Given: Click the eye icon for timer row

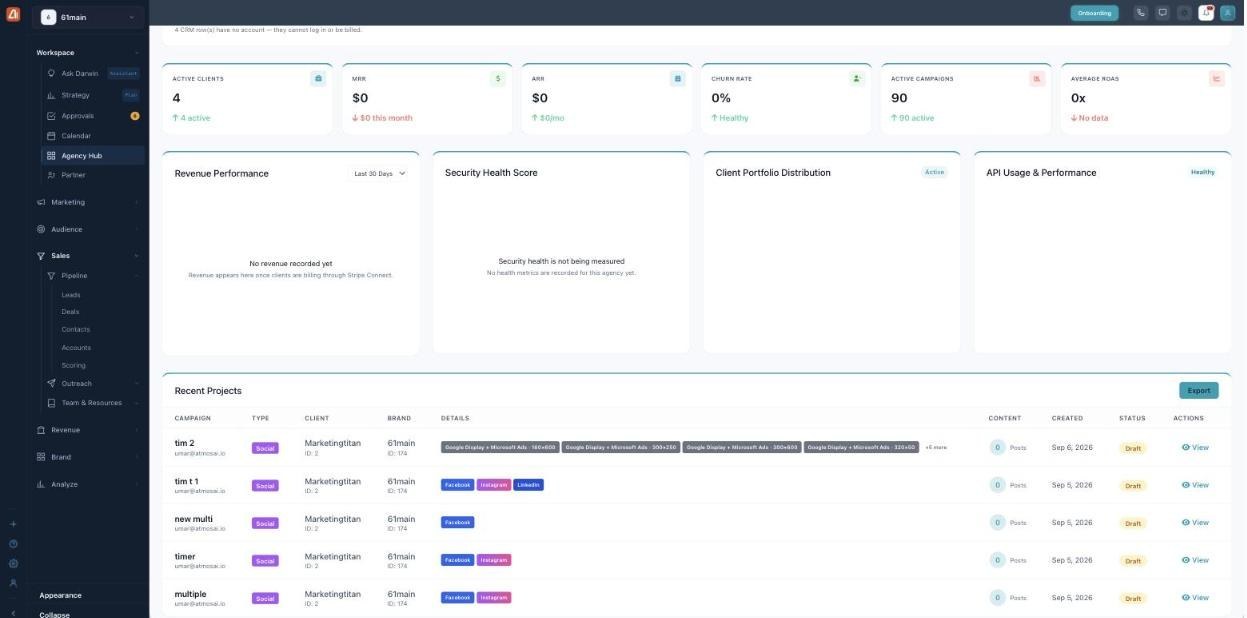Looking at the screenshot, I should tap(1186, 560).
